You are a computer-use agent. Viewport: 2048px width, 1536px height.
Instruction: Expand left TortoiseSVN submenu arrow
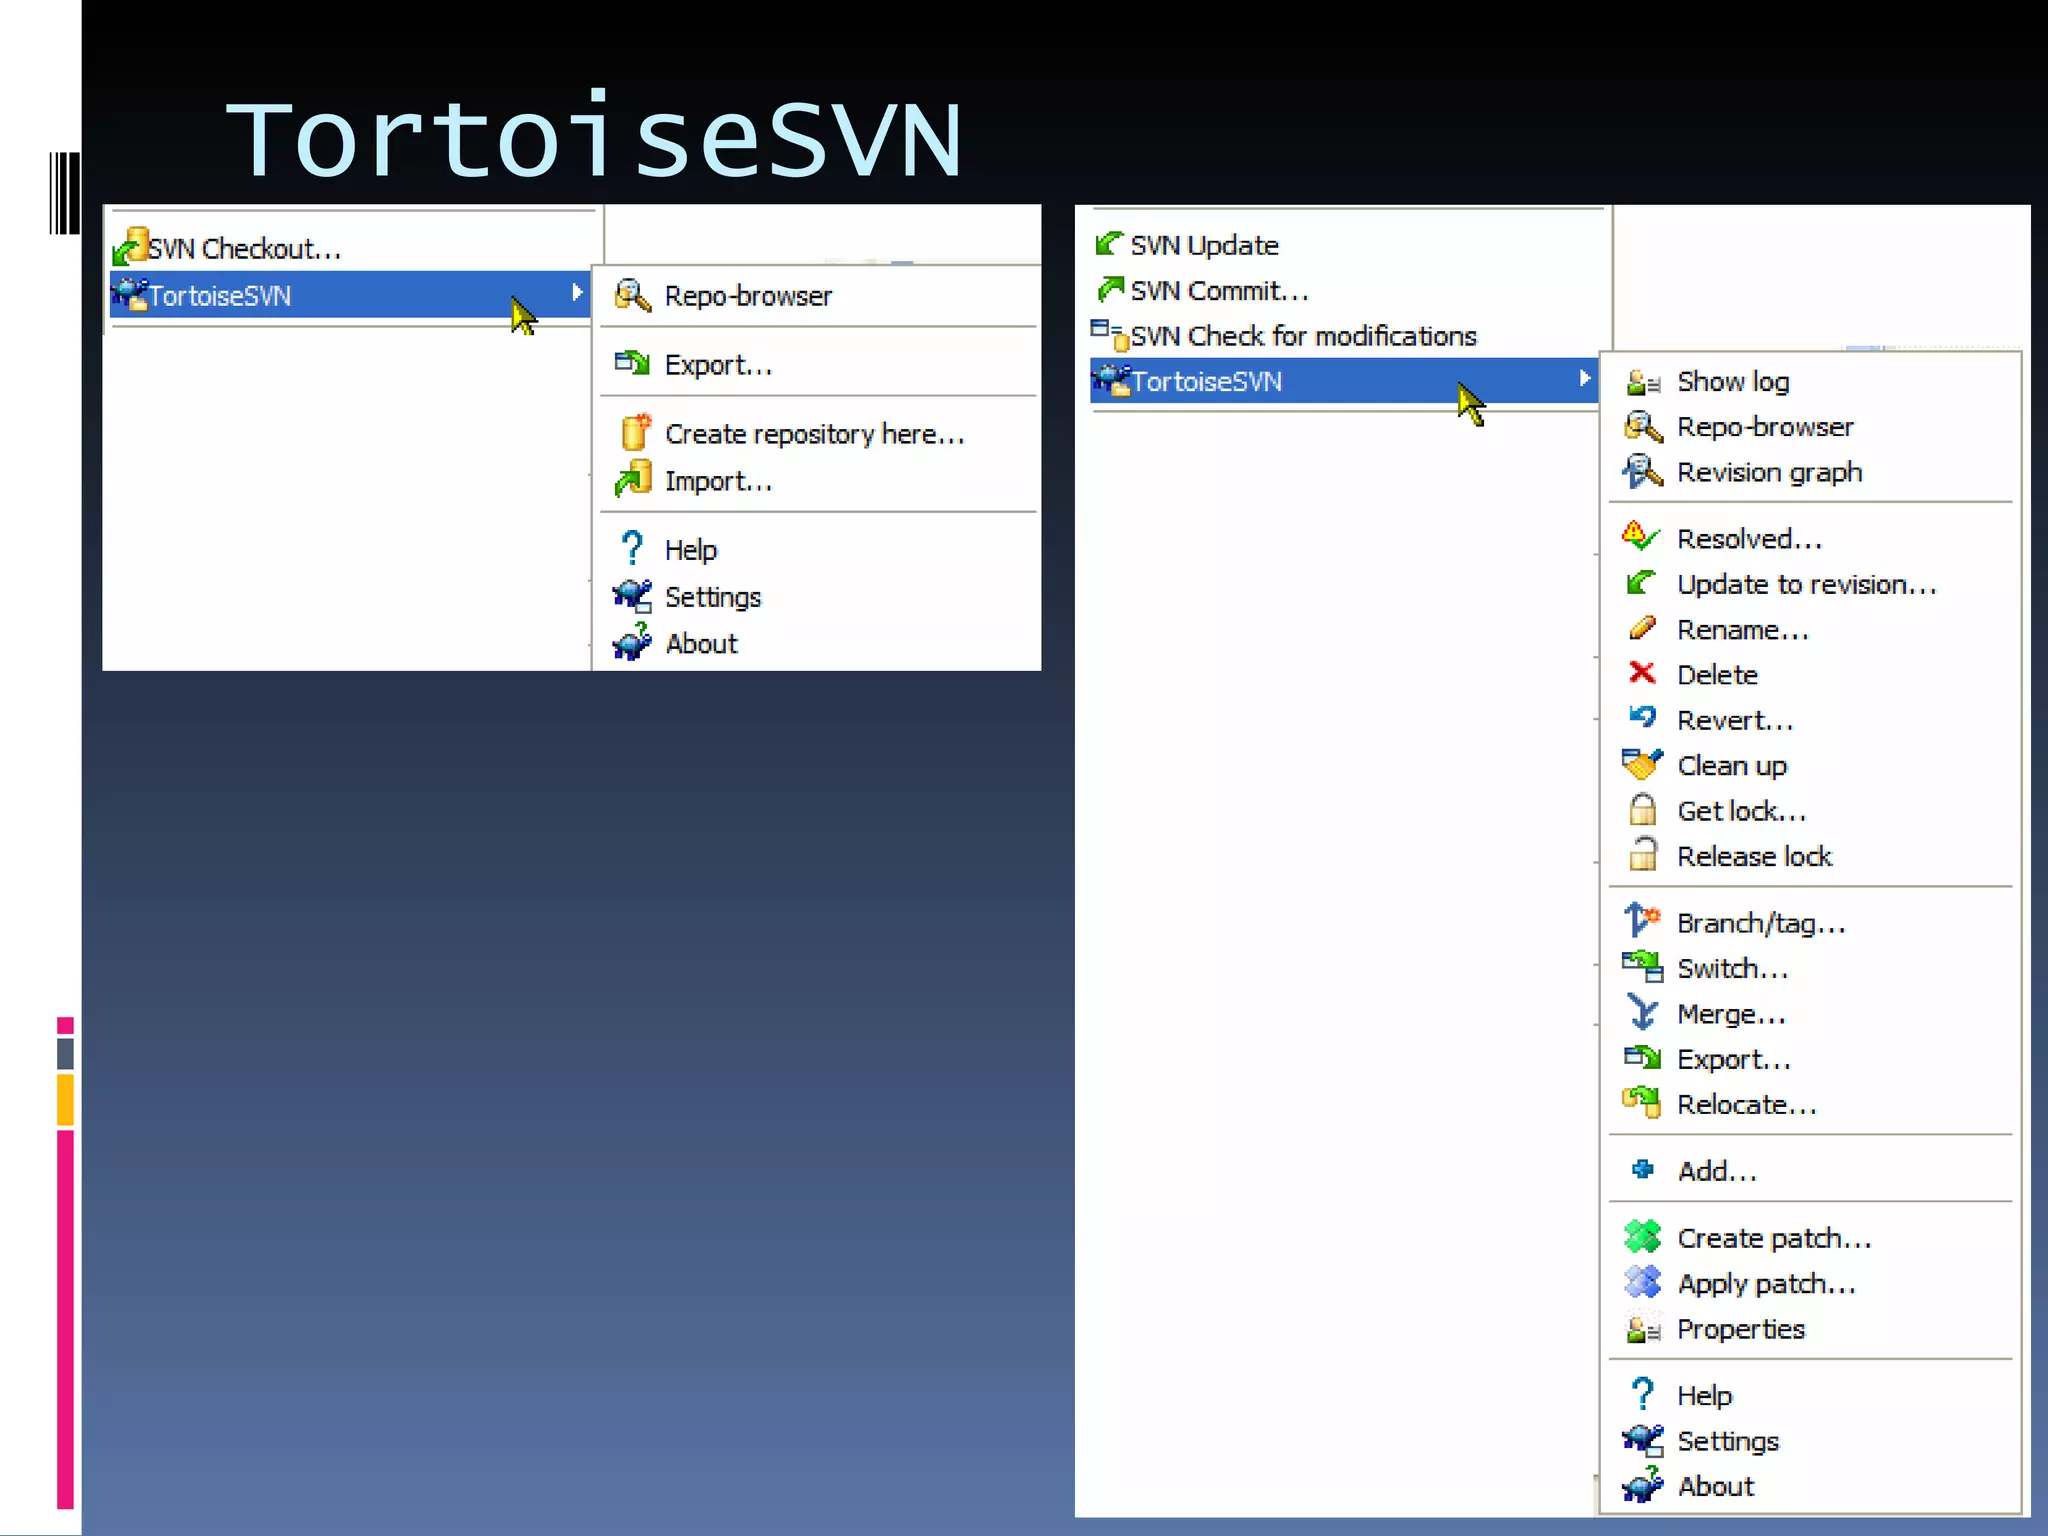click(x=577, y=292)
